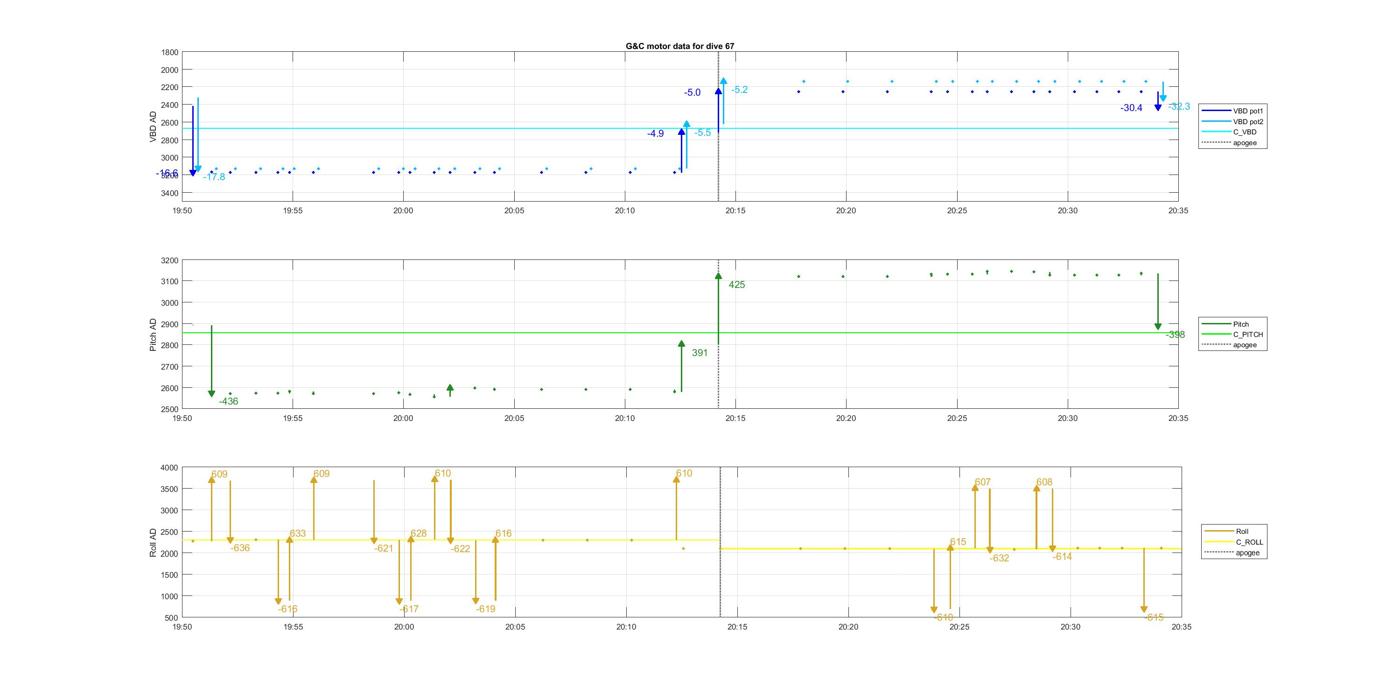Select the "C_VBD" legend entry
The width and height of the screenshot is (1400, 693).
pos(1230,132)
